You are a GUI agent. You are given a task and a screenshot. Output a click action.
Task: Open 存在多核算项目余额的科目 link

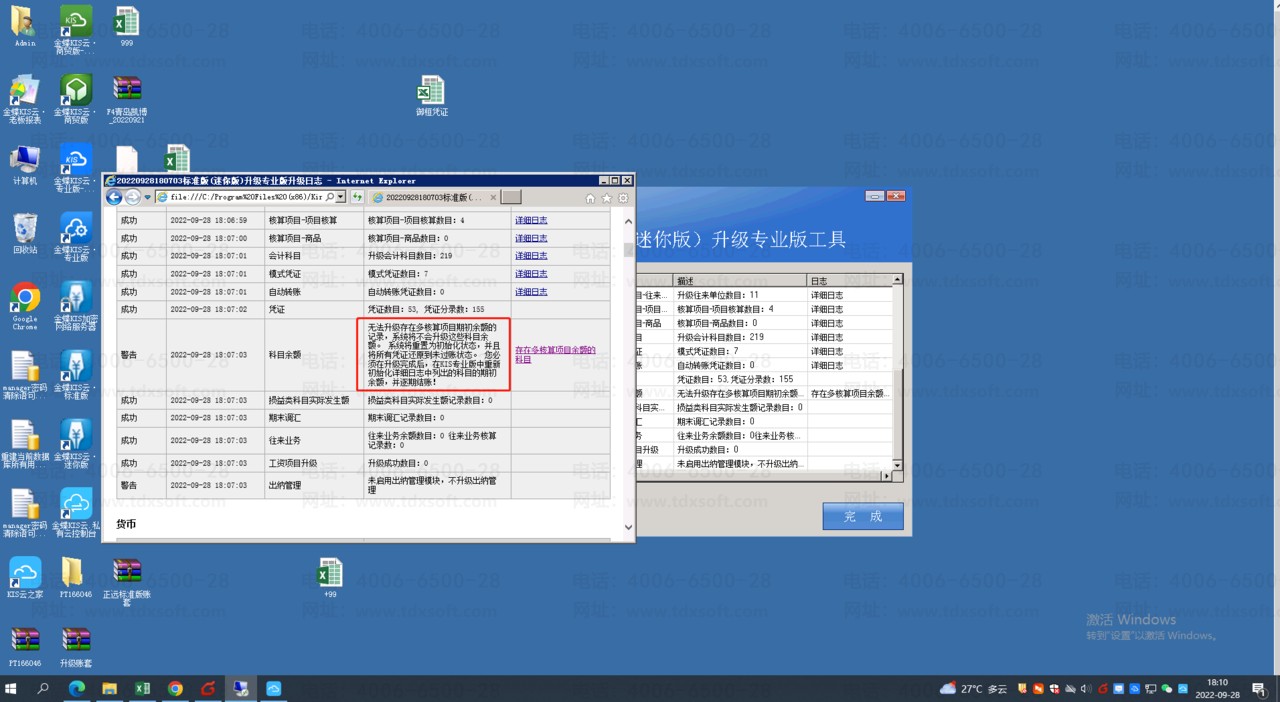[x=555, y=354]
